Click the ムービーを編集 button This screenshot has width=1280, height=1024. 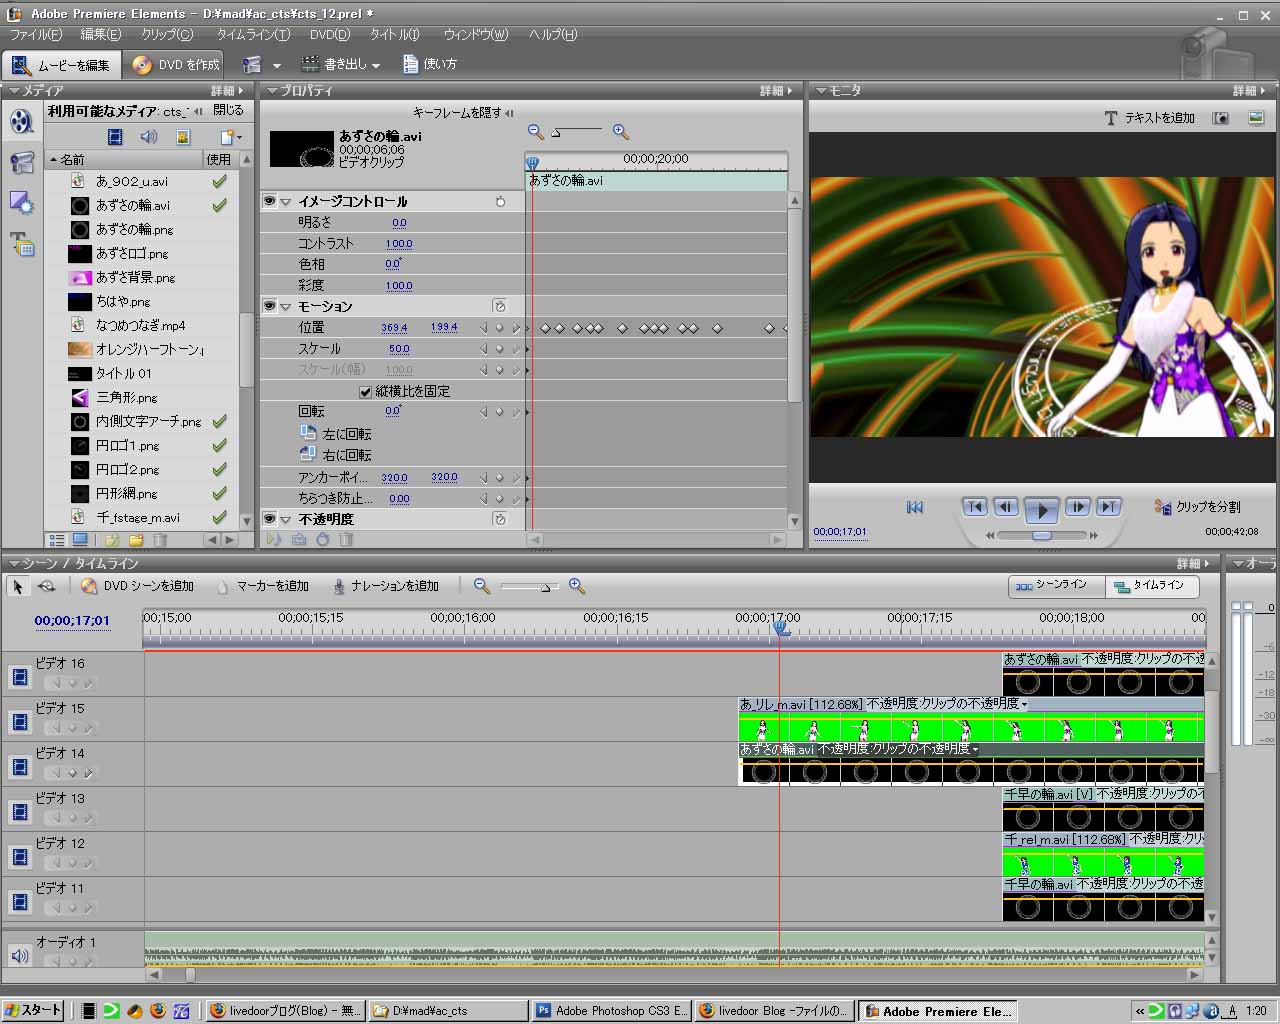click(x=62, y=64)
